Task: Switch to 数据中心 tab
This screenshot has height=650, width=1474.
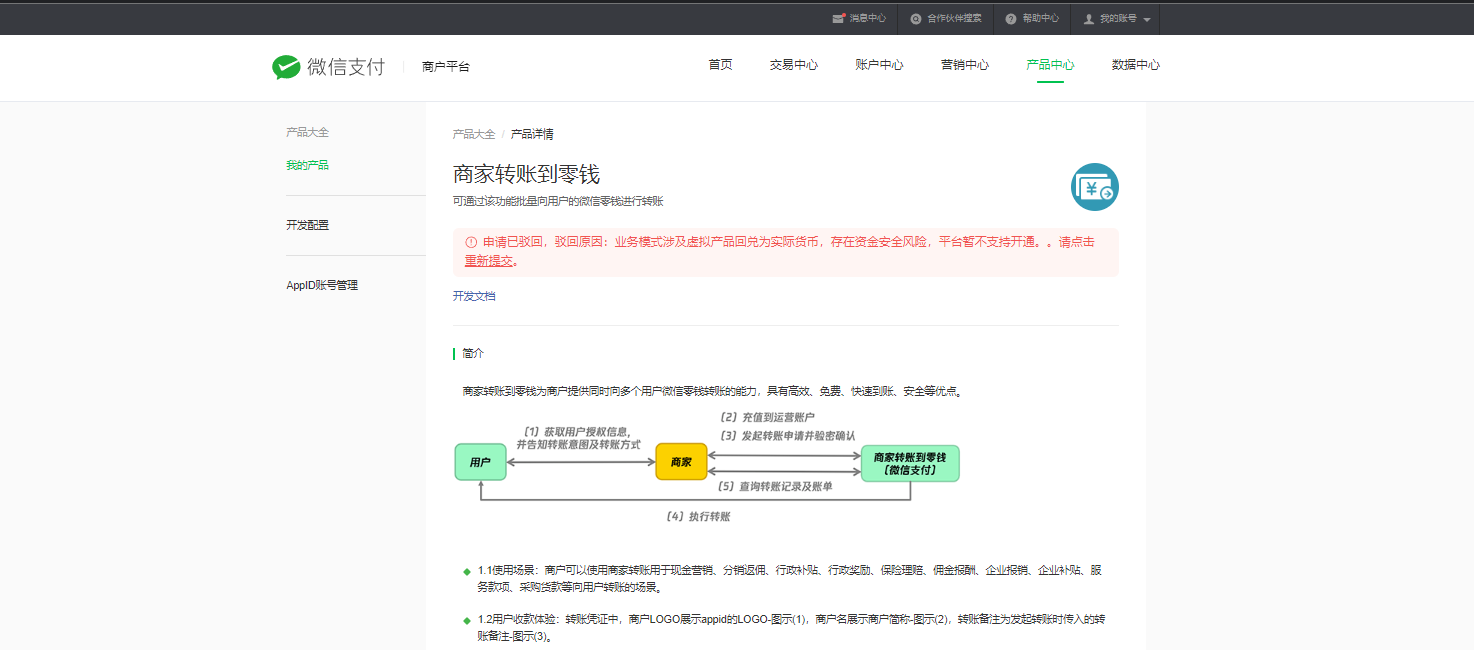Action: [x=1136, y=65]
